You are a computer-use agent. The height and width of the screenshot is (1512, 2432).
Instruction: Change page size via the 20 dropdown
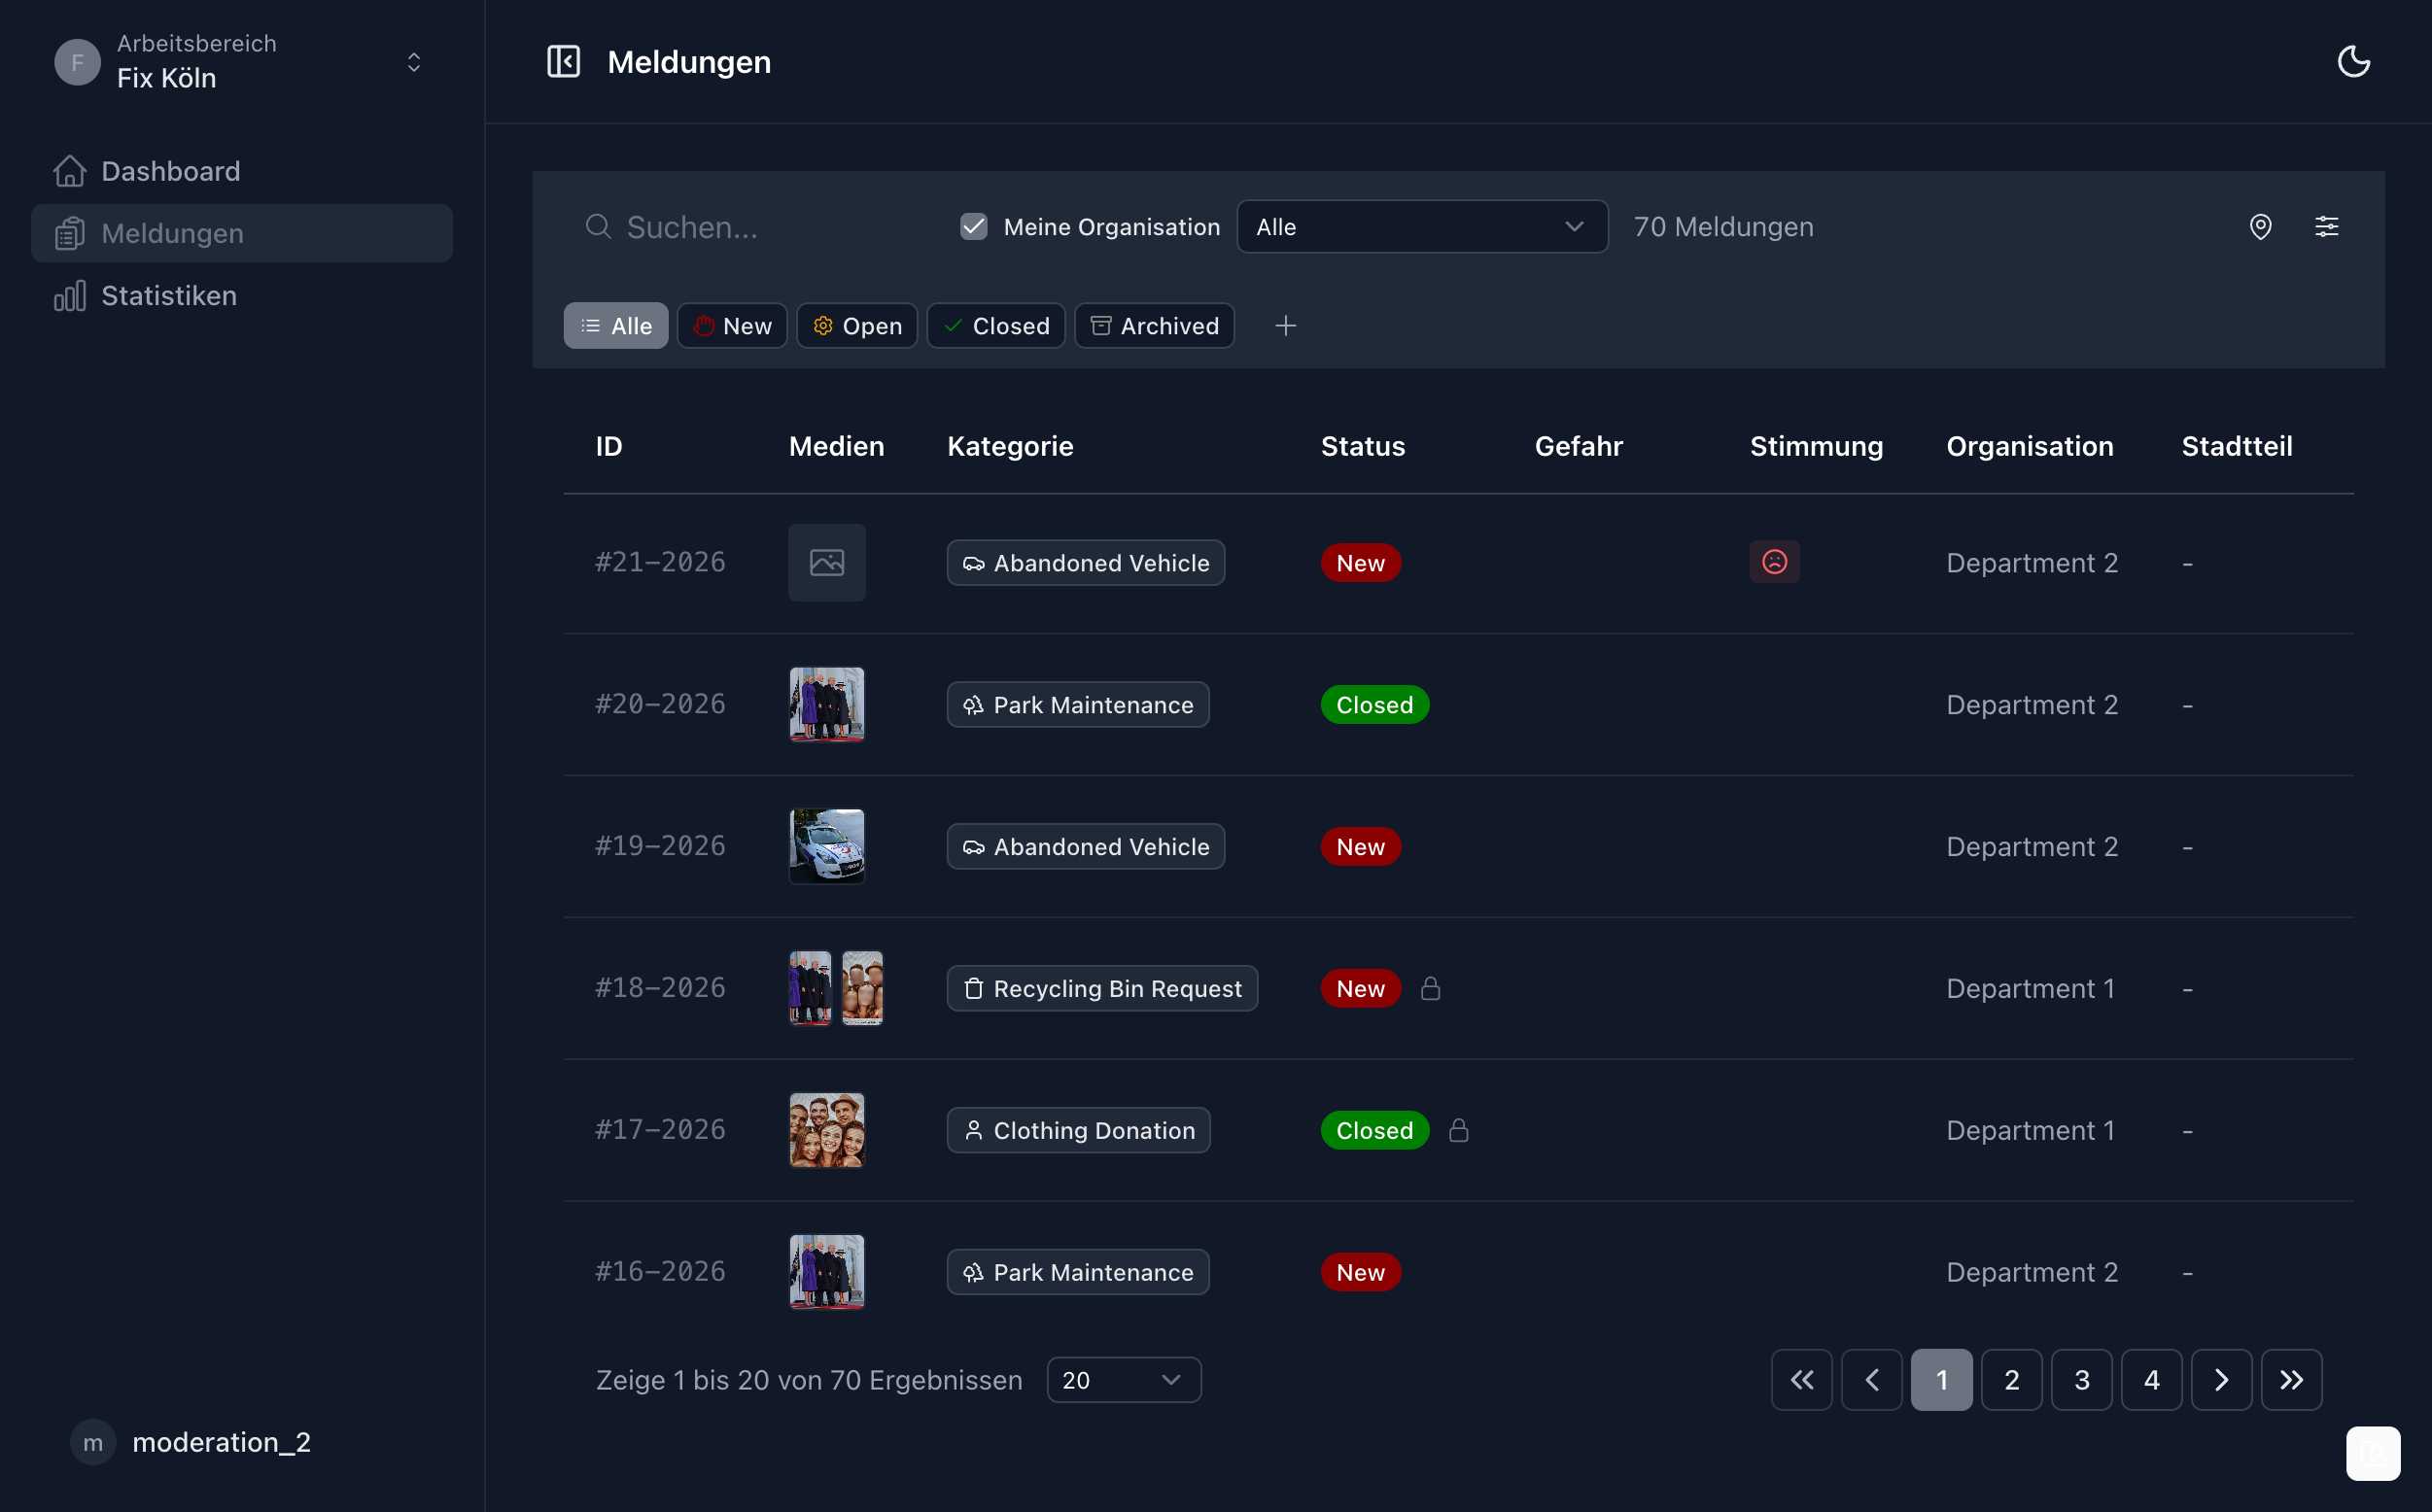click(1122, 1379)
